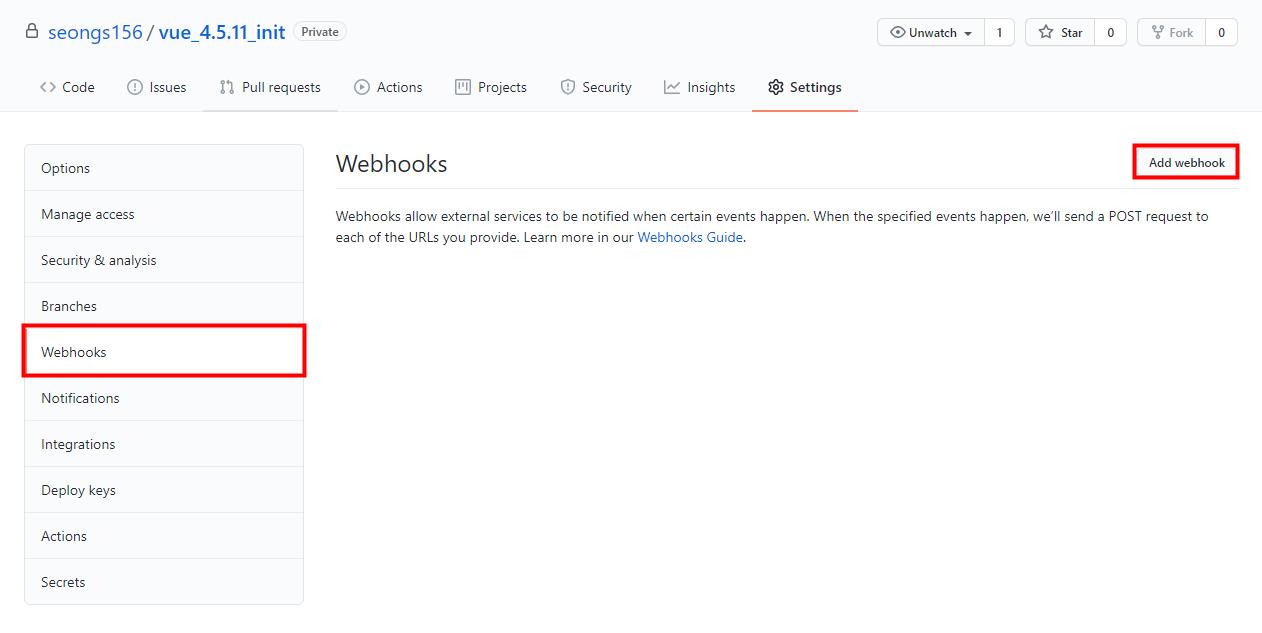Screen dimensions: 1262x633
Task: Click the Webhooks page heading
Action: (x=391, y=164)
